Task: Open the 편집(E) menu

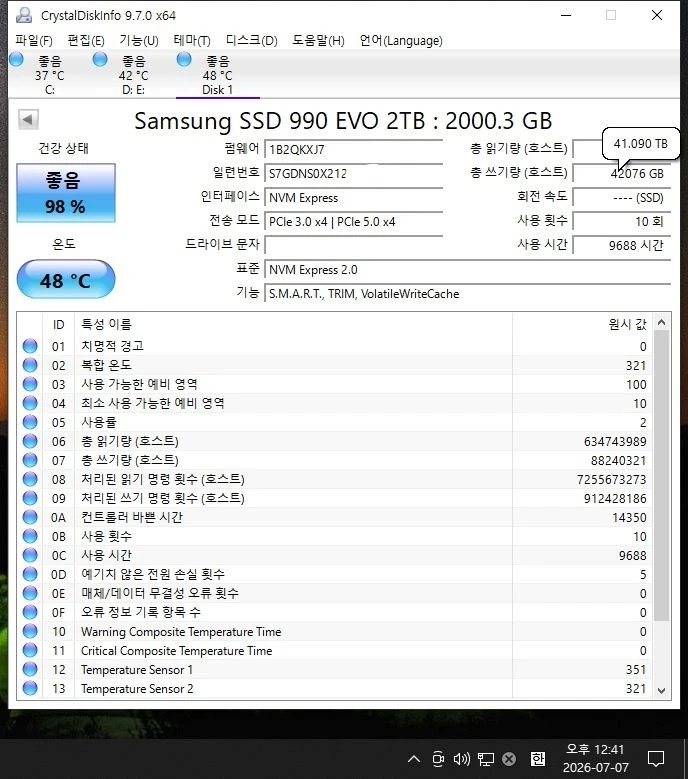Action: tap(86, 41)
